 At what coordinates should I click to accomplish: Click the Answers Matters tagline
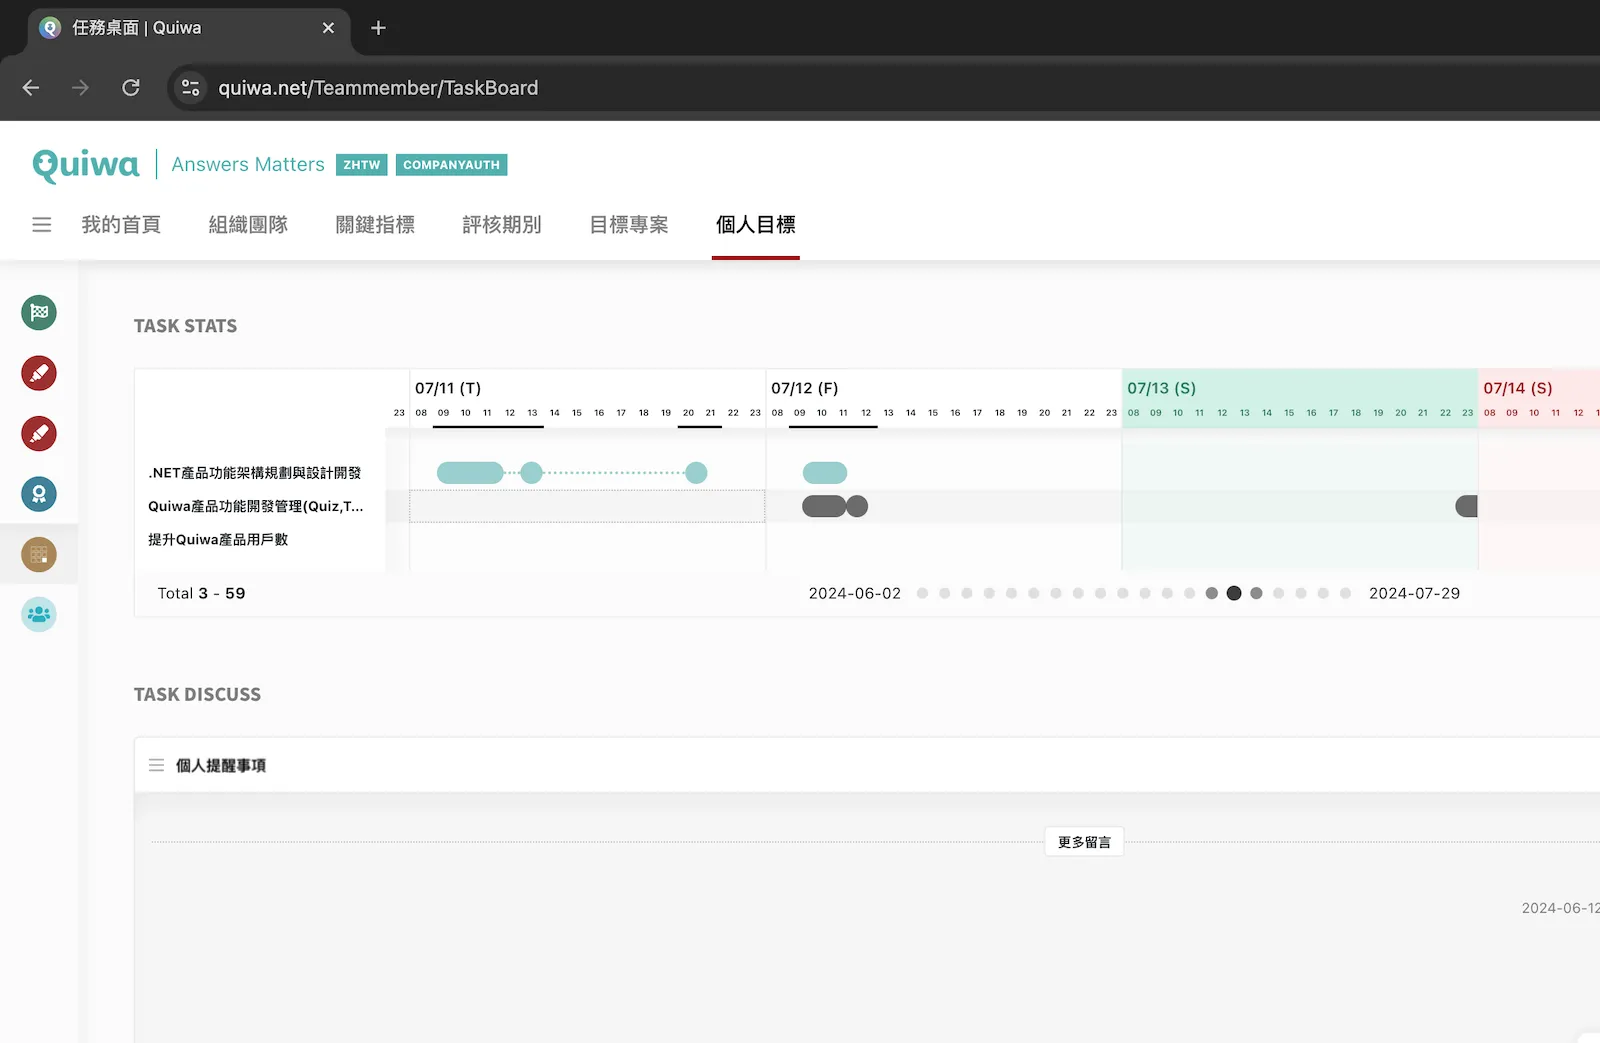tap(248, 164)
